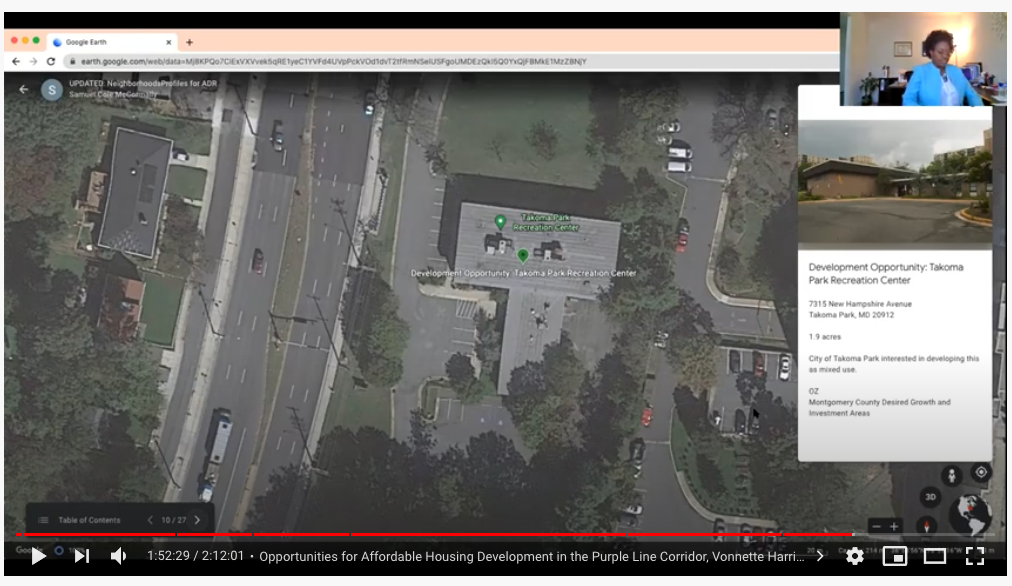
Task: Click the info panel title Development Opportunity
Action: click(x=886, y=274)
